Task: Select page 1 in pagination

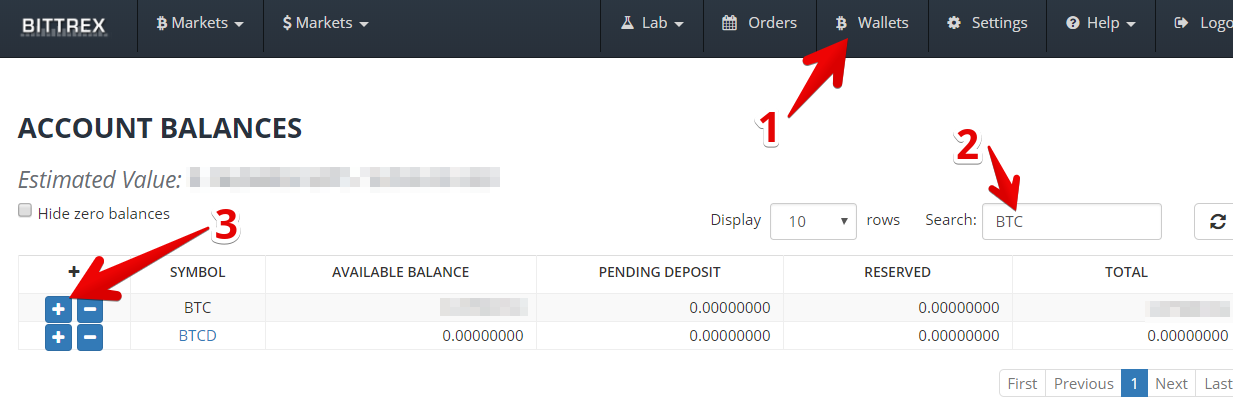Action: point(1134,383)
